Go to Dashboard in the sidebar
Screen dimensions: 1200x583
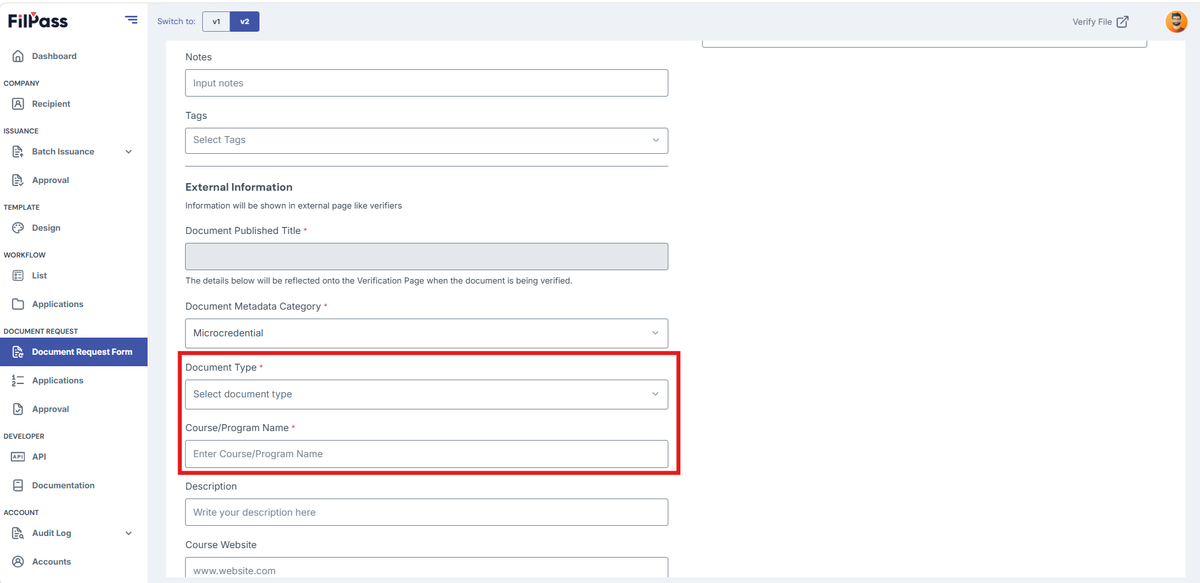point(54,56)
